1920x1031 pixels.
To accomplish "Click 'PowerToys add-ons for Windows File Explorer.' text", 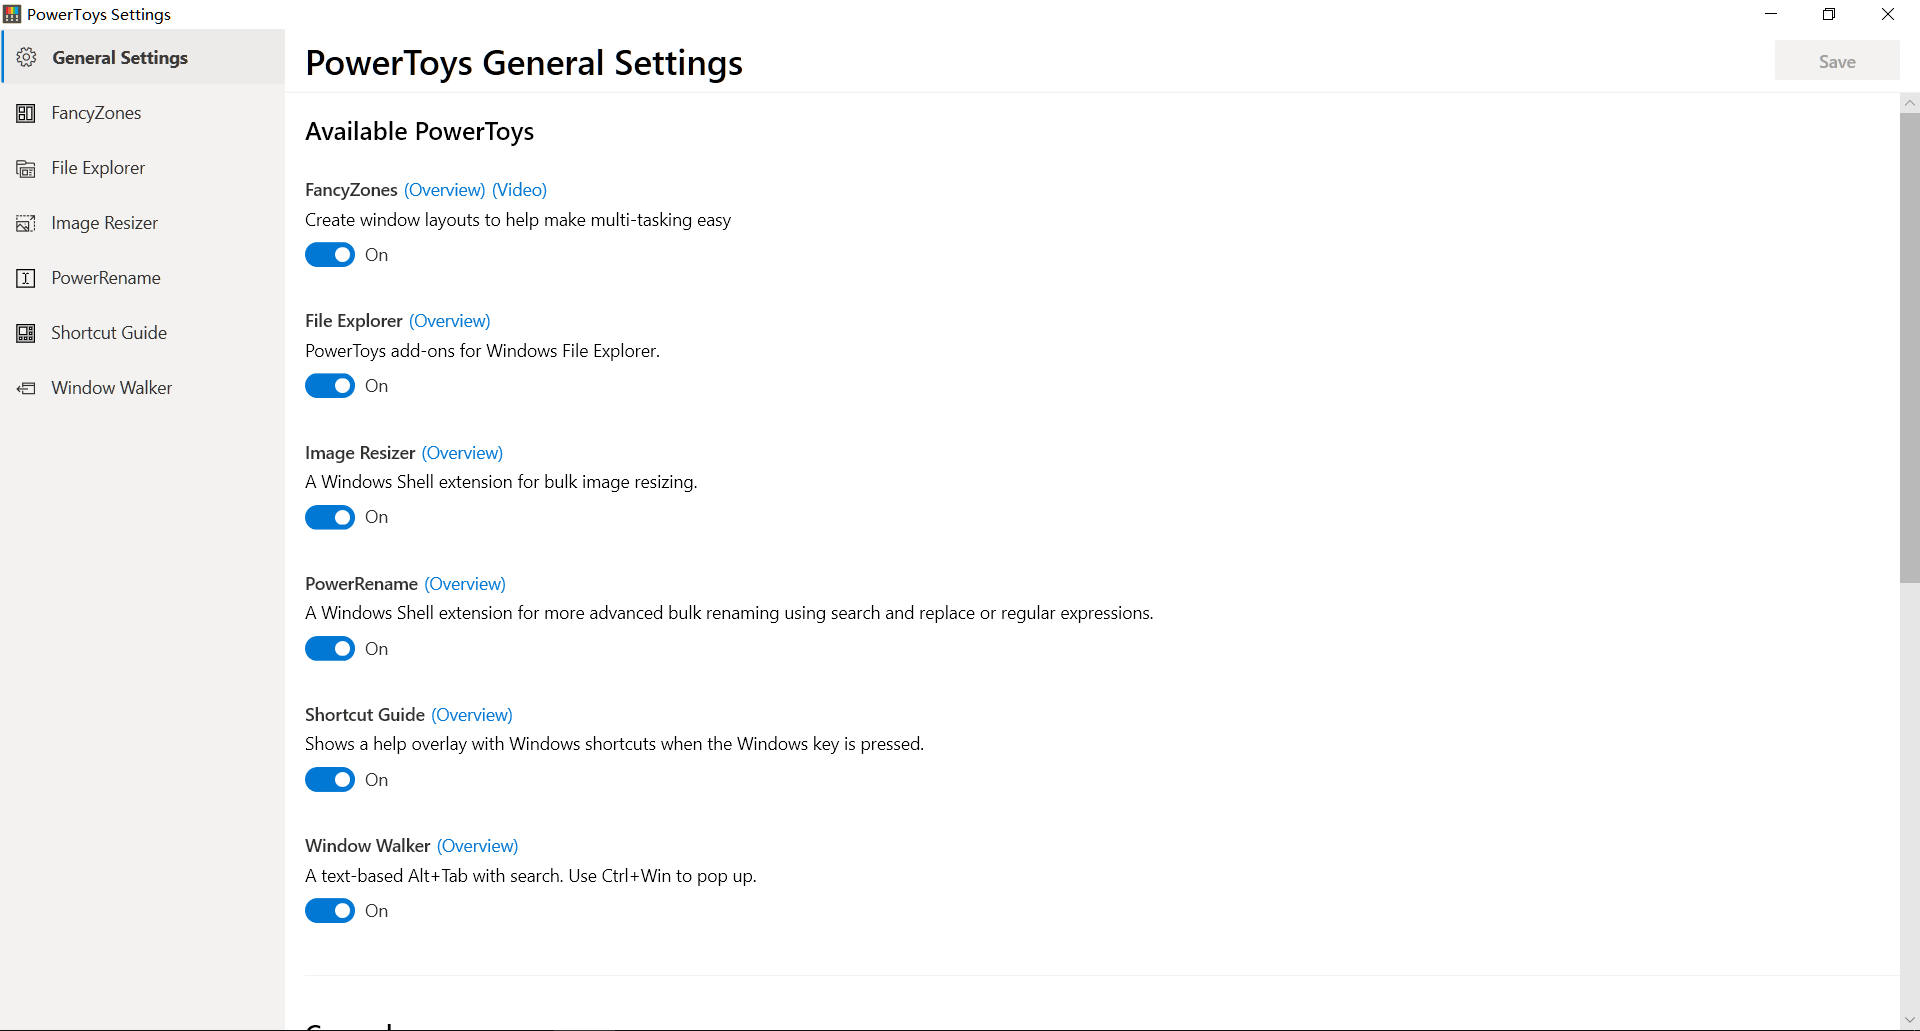I will click(x=483, y=351).
